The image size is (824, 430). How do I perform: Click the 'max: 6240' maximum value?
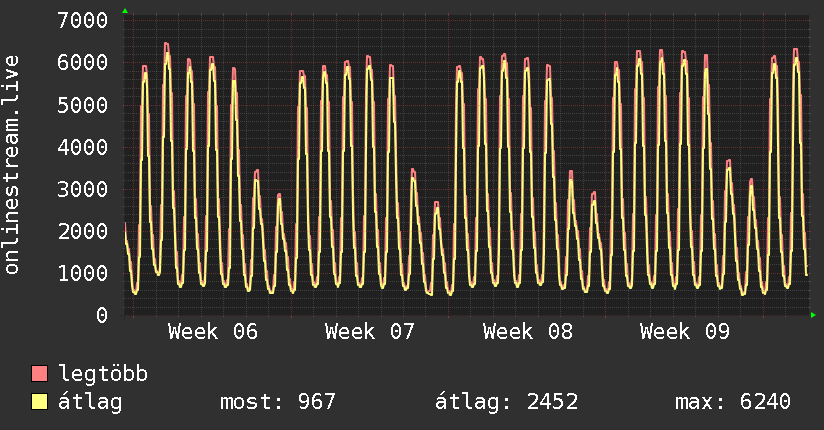point(733,402)
